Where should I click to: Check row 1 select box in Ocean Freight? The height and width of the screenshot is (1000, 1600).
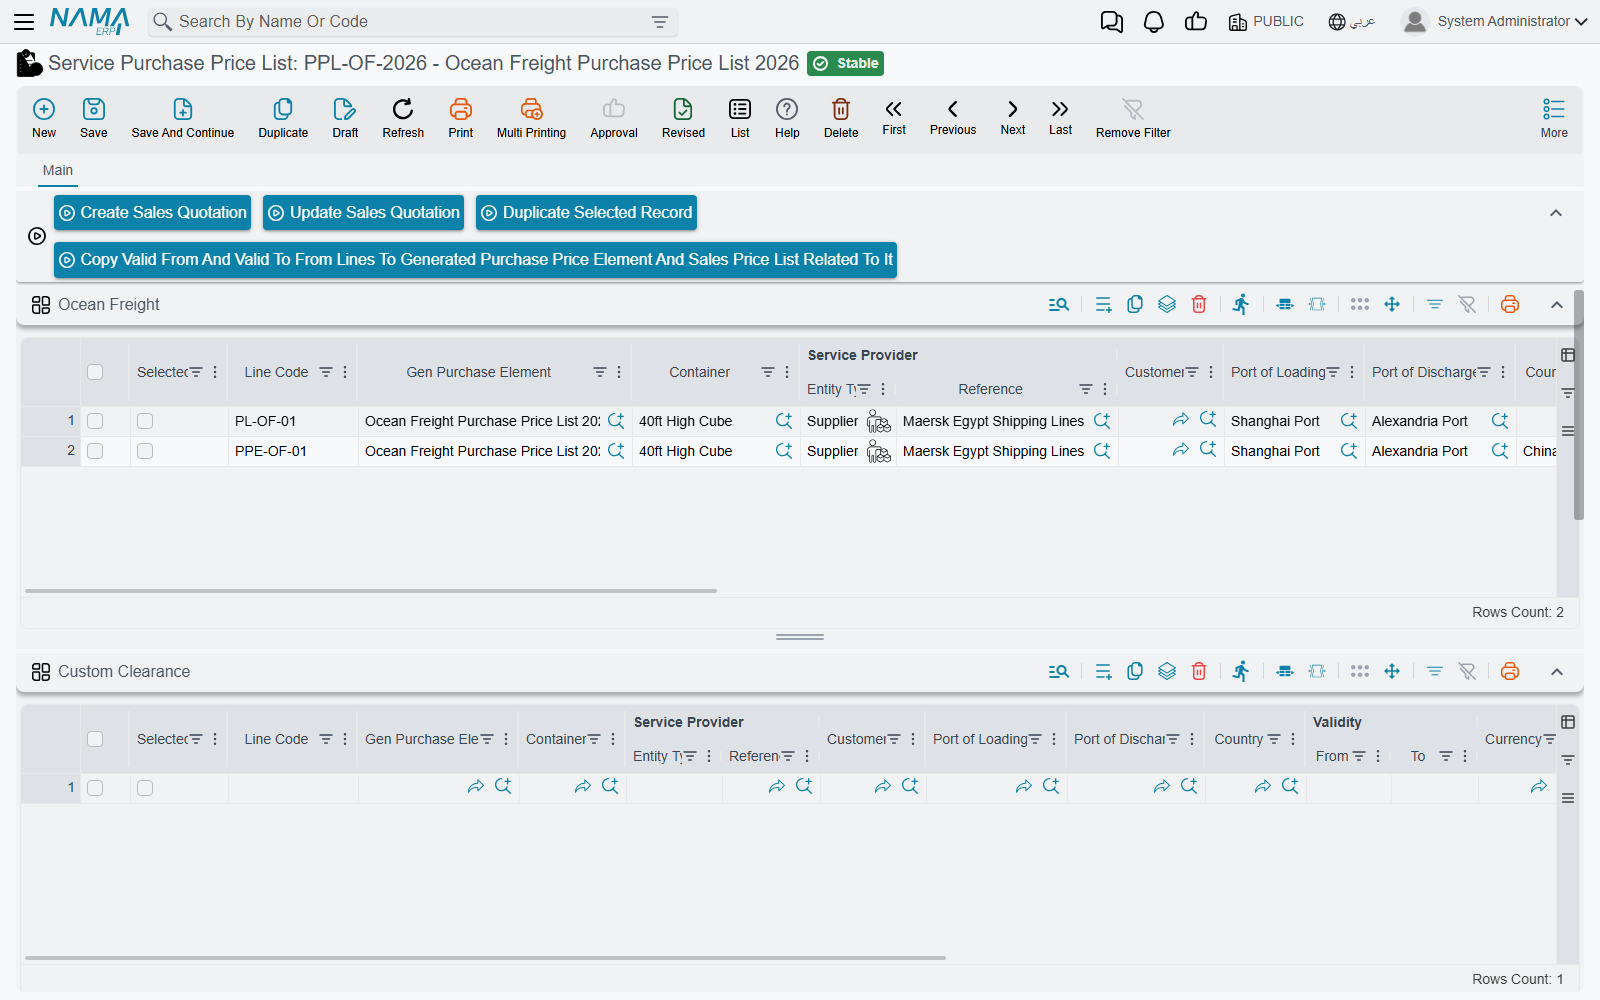point(95,421)
